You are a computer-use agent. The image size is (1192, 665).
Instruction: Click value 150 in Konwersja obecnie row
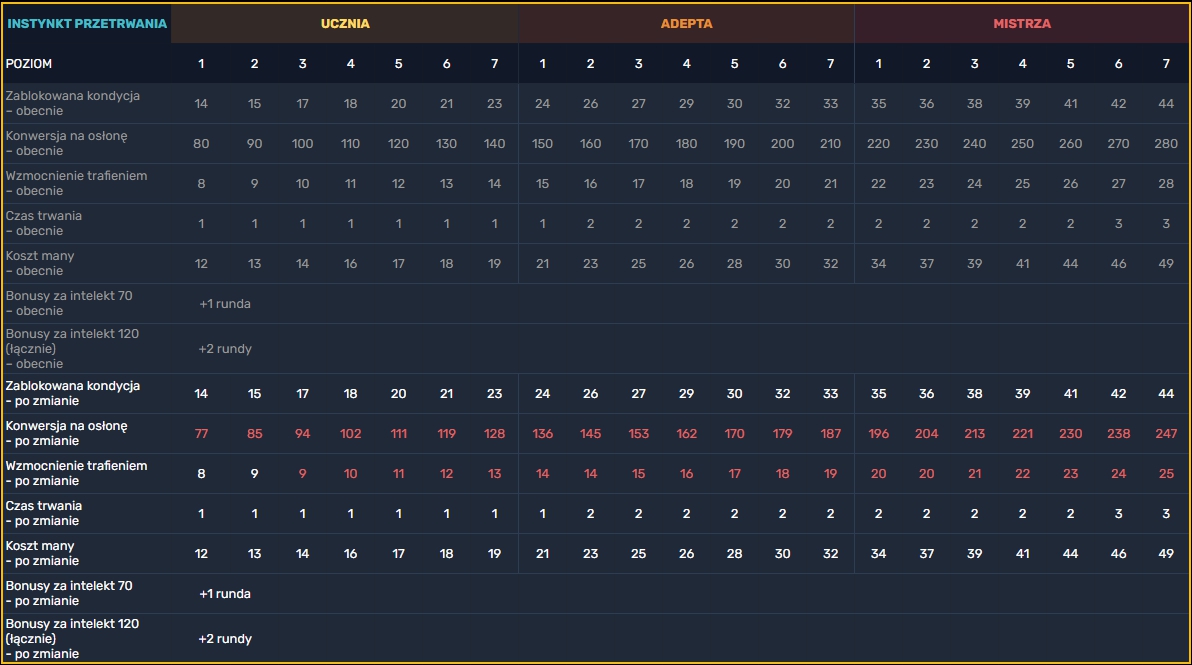pos(542,144)
